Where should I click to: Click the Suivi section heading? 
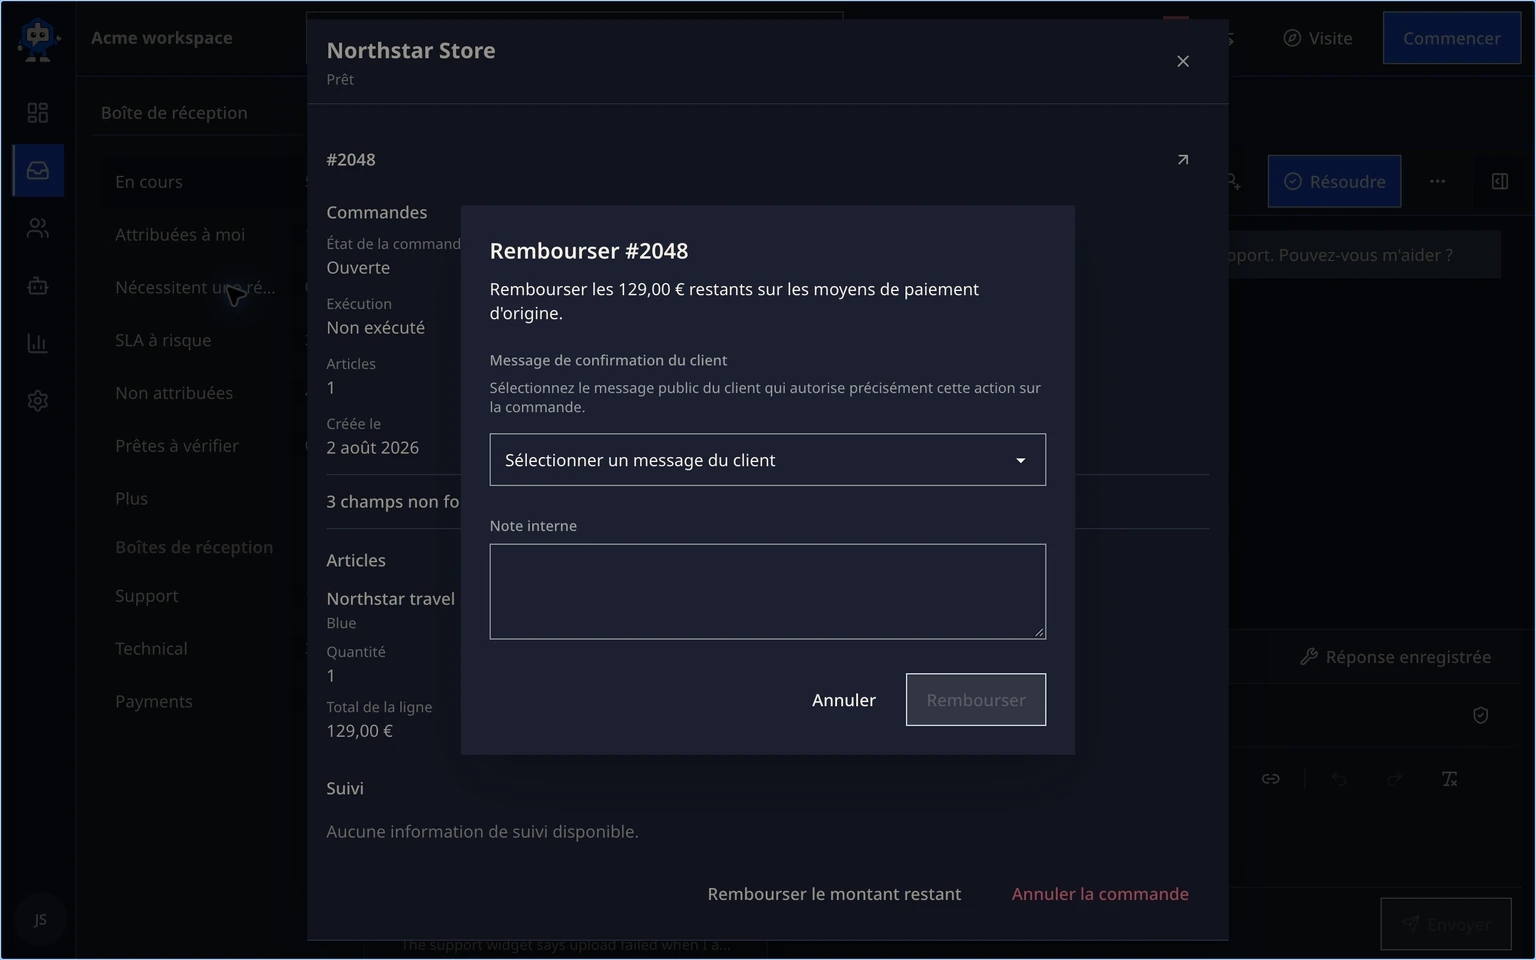(345, 789)
